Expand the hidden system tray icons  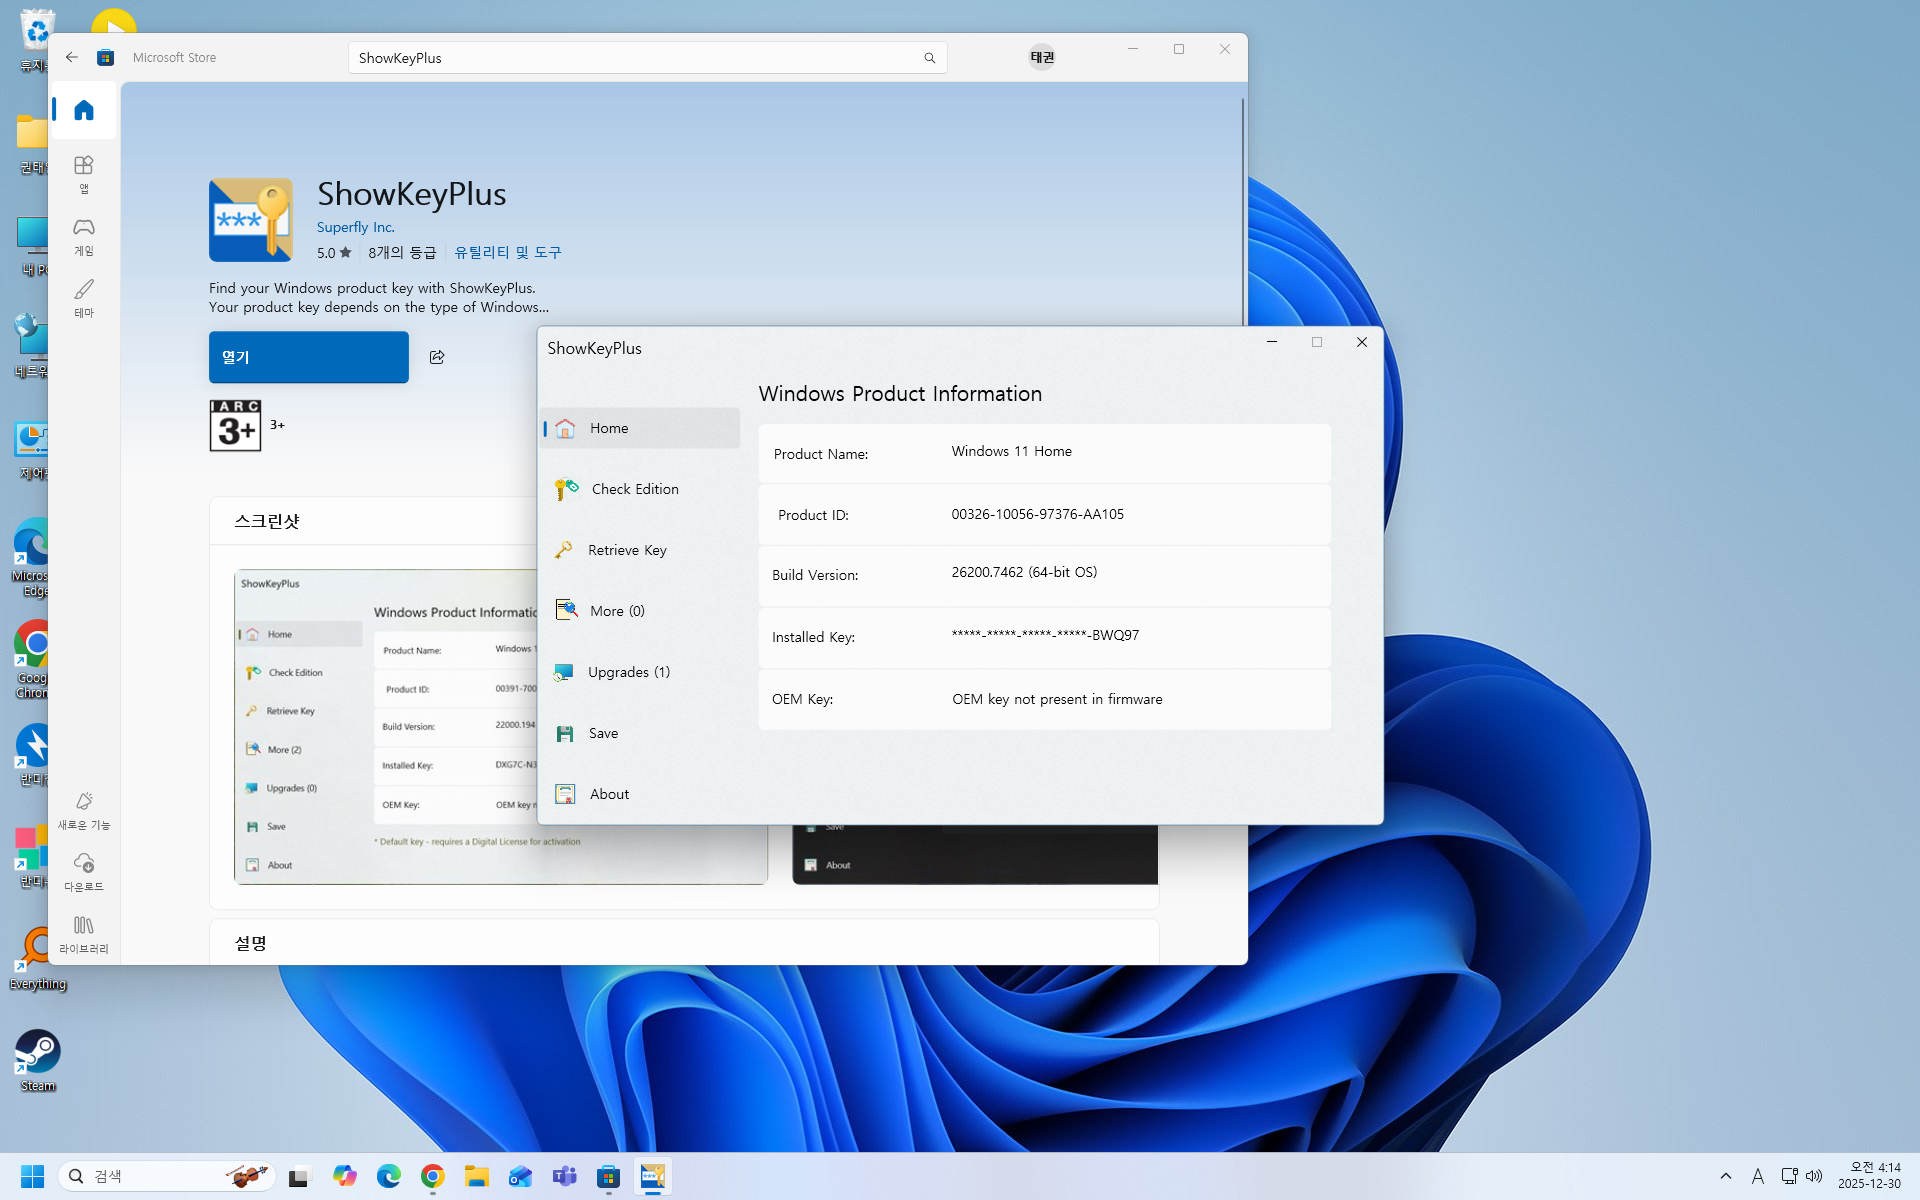click(x=1726, y=1176)
